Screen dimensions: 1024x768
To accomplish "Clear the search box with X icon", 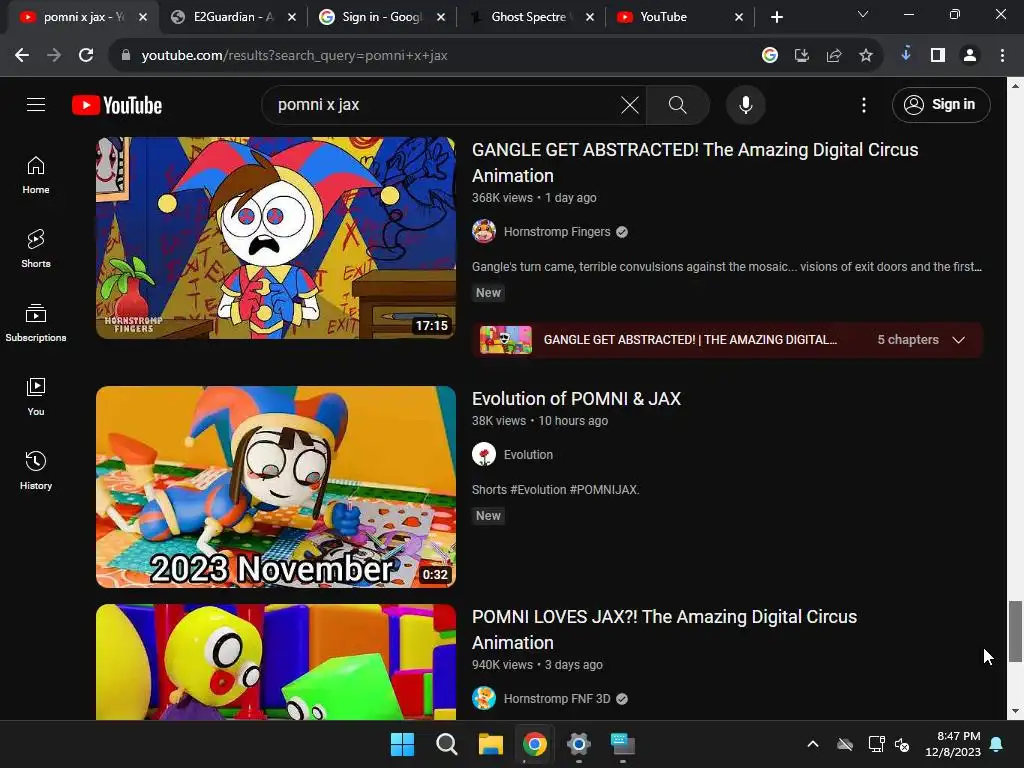I will coord(630,104).
